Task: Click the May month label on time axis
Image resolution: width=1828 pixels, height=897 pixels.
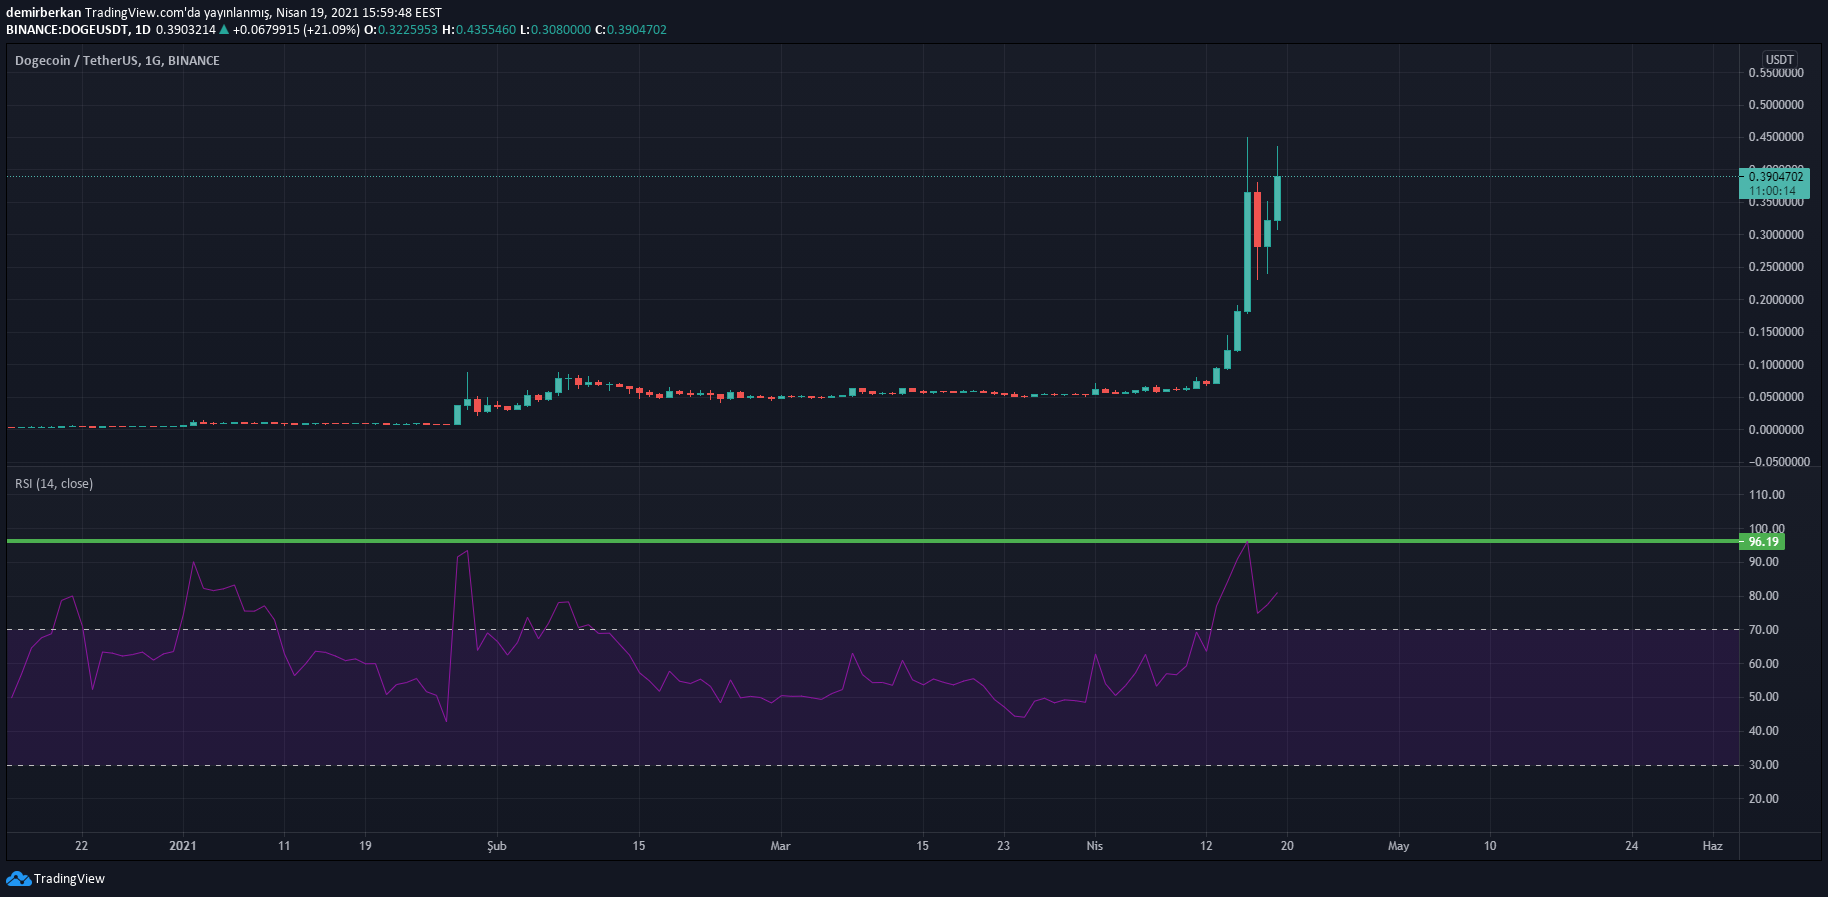Action: (1398, 846)
